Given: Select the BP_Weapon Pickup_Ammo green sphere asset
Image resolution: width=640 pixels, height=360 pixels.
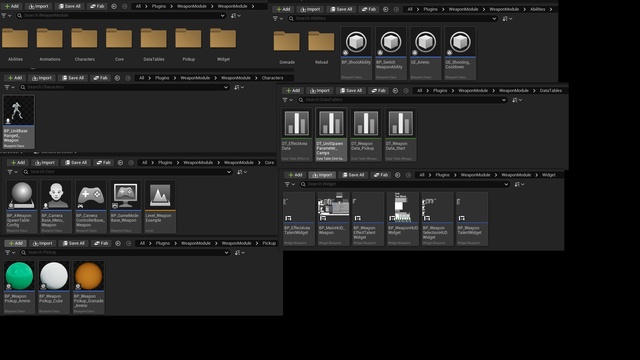Looking at the screenshot, I should point(19,287).
